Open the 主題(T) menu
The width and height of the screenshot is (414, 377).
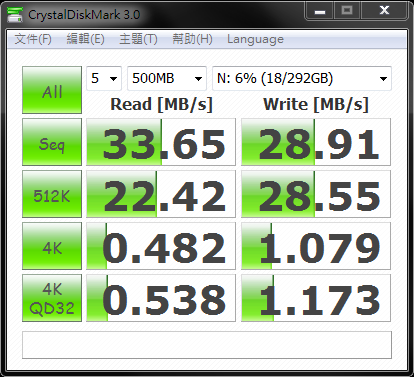click(138, 39)
